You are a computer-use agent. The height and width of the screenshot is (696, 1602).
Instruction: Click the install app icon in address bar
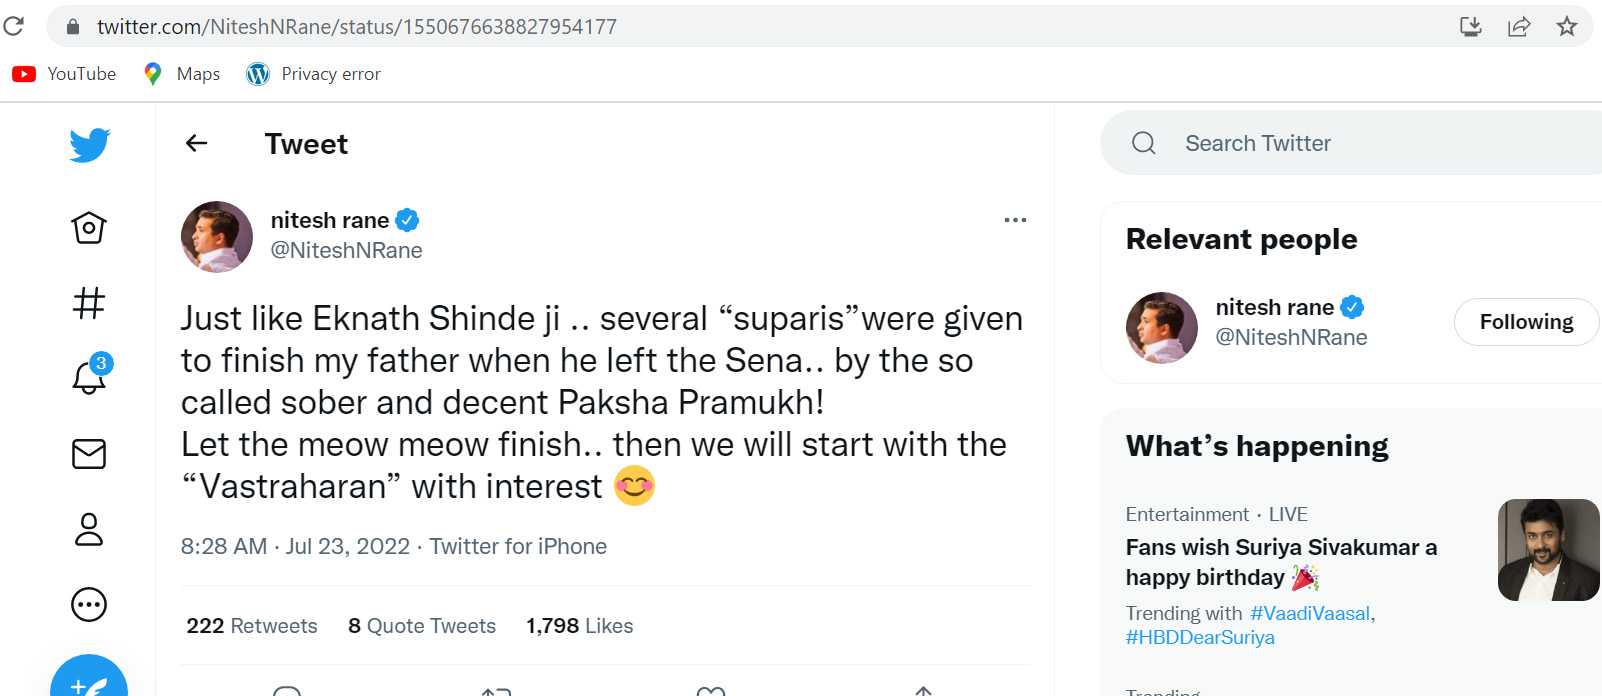(x=1470, y=27)
